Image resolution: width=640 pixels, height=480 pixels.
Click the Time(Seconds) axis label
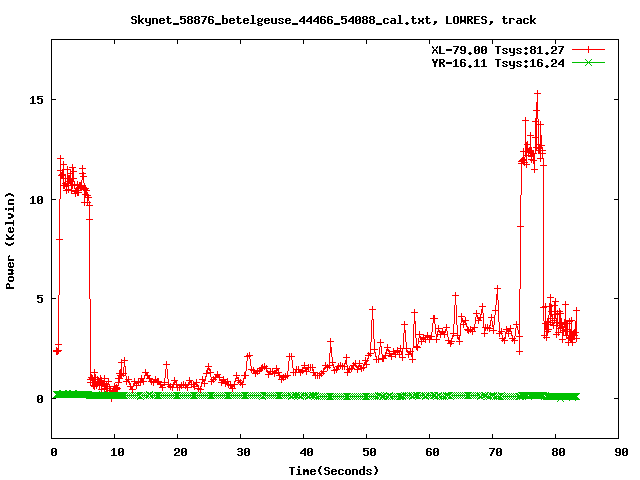[334, 471]
